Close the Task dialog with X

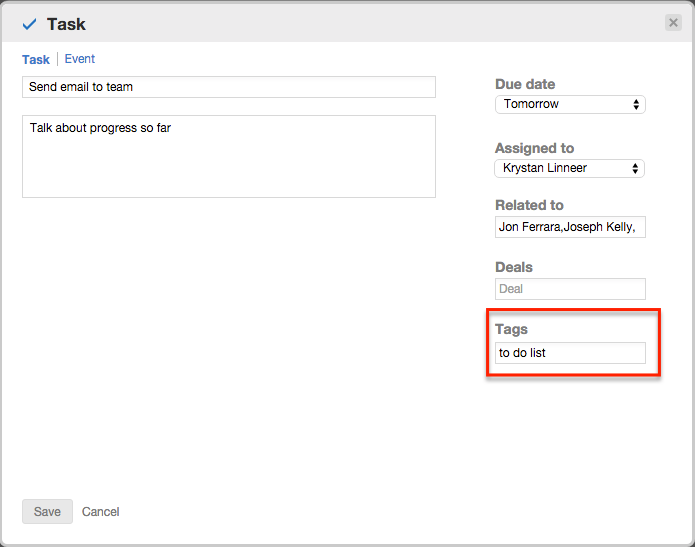pyautogui.click(x=673, y=23)
